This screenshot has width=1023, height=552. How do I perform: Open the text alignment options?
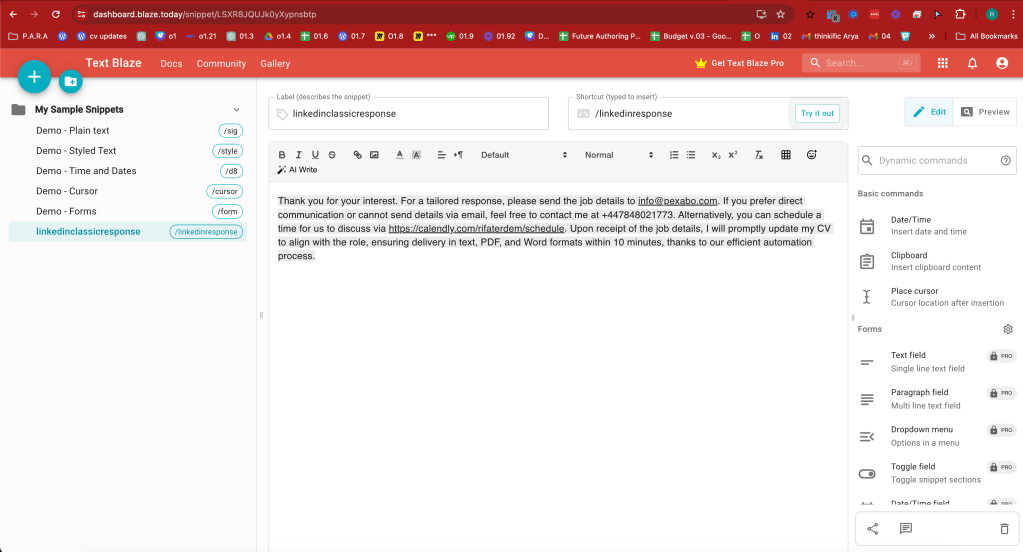point(442,155)
